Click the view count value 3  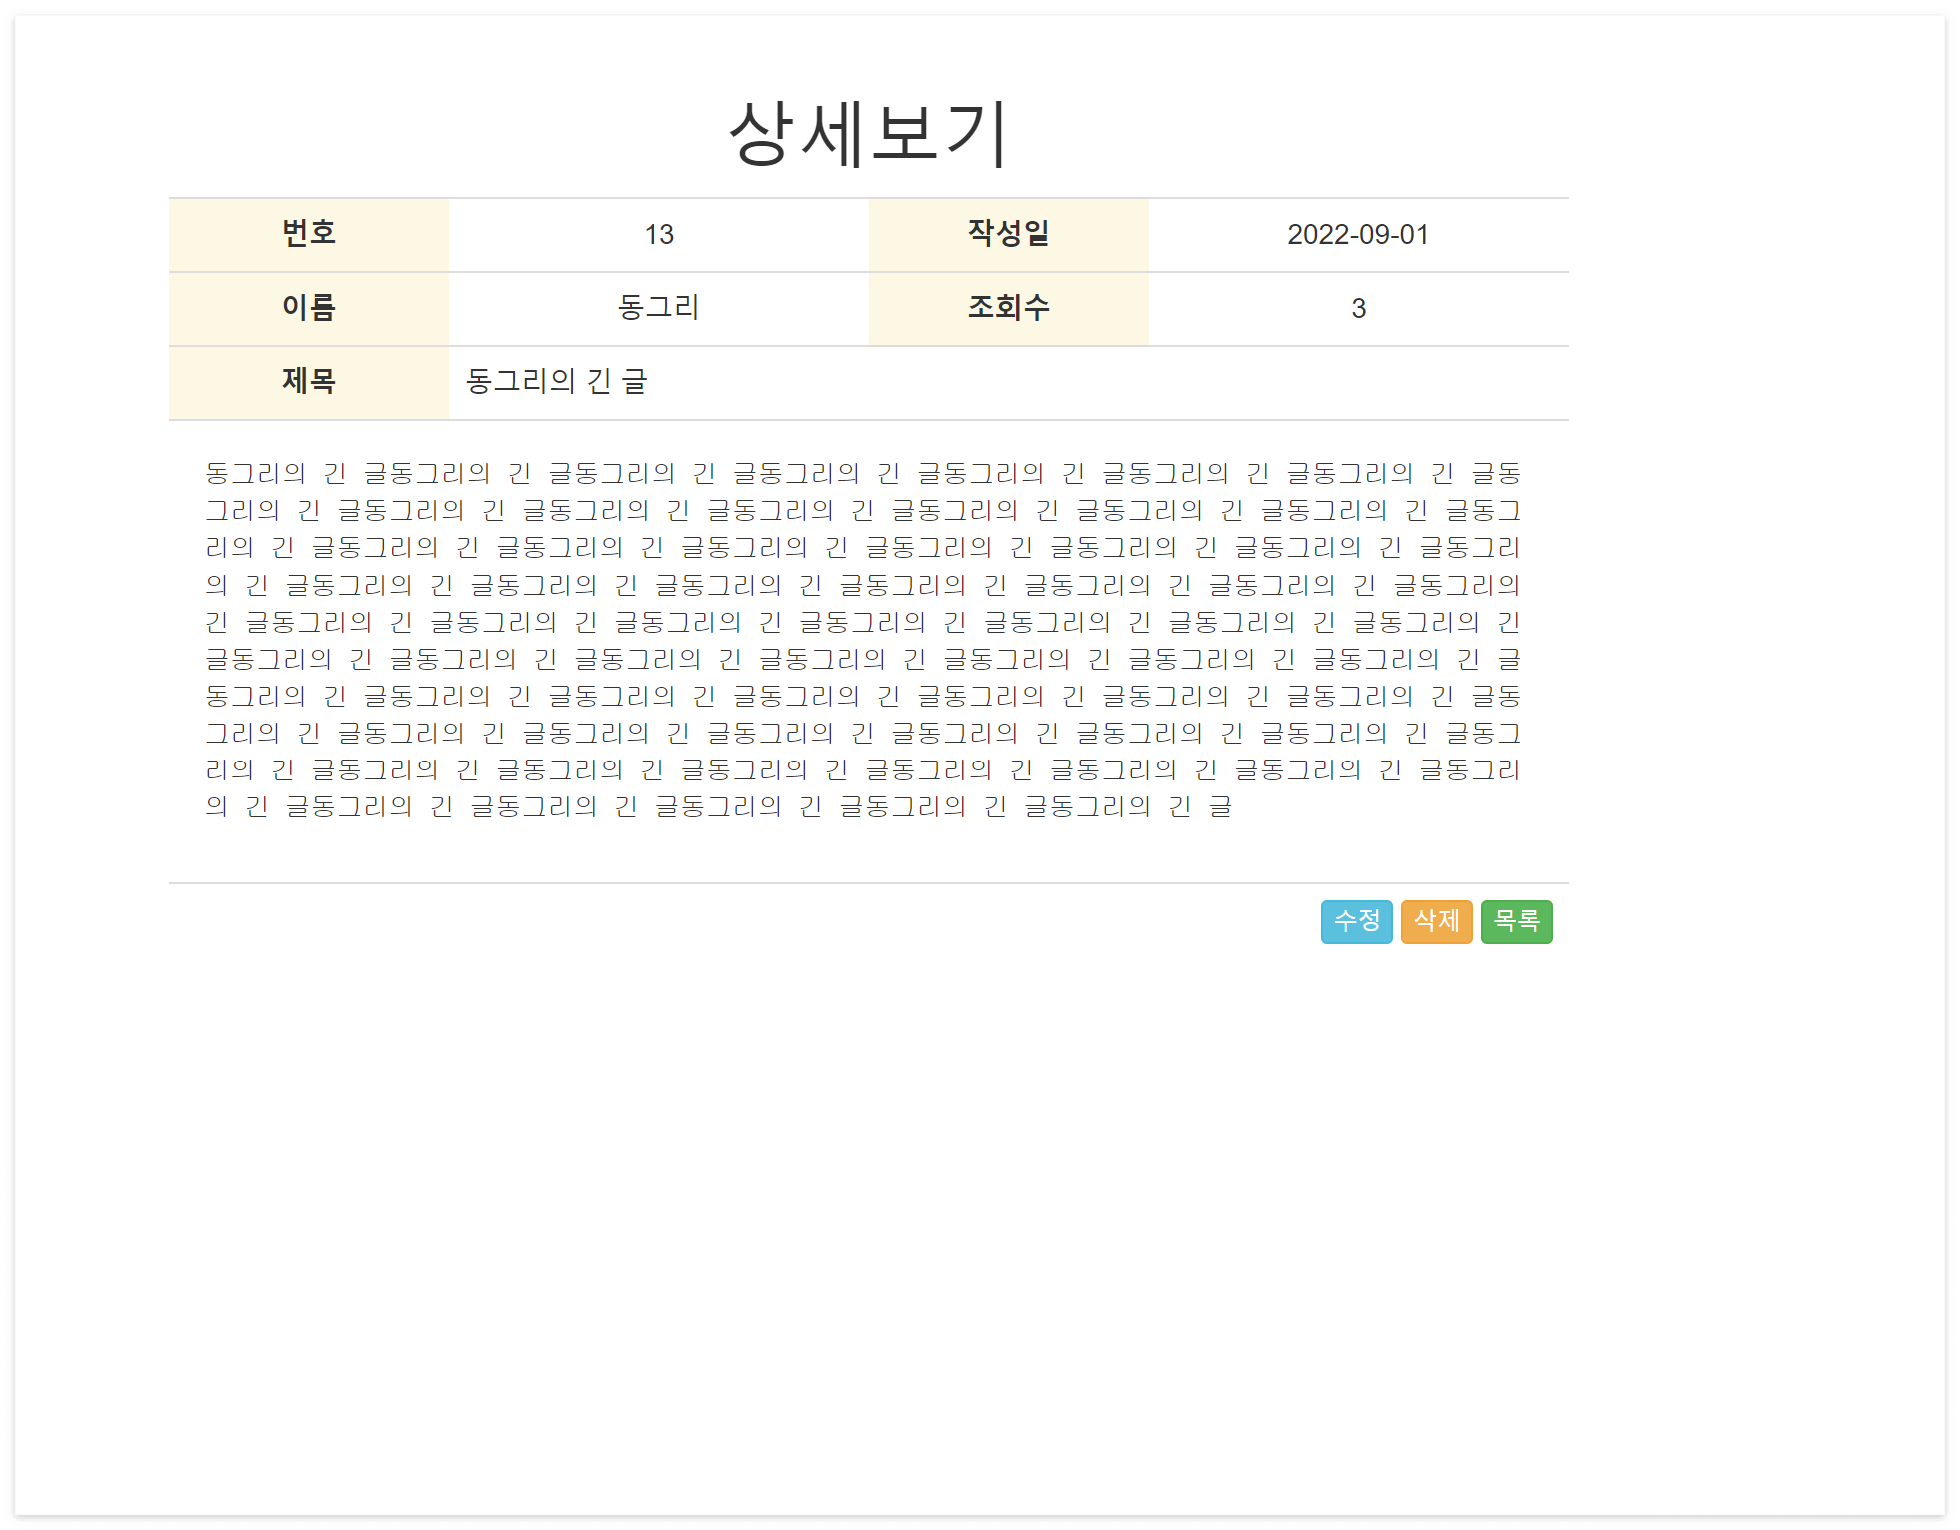point(1358,308)
